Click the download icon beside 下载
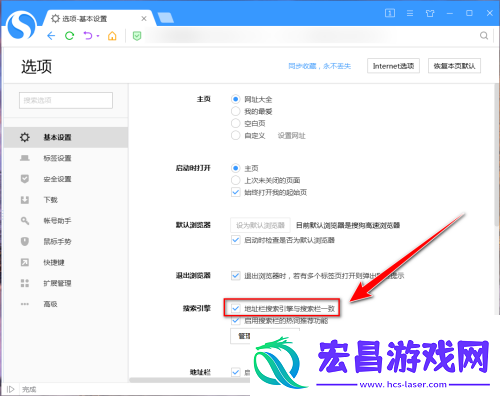 point(25,200)
